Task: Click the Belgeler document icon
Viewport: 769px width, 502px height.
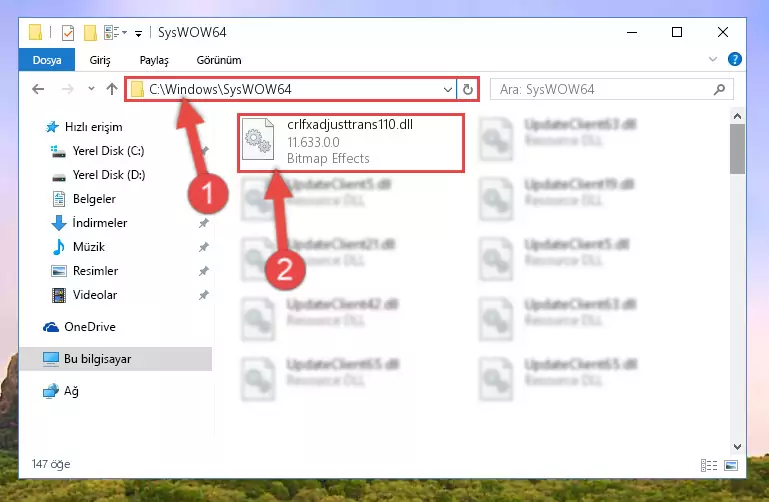Action: [59, 199]
